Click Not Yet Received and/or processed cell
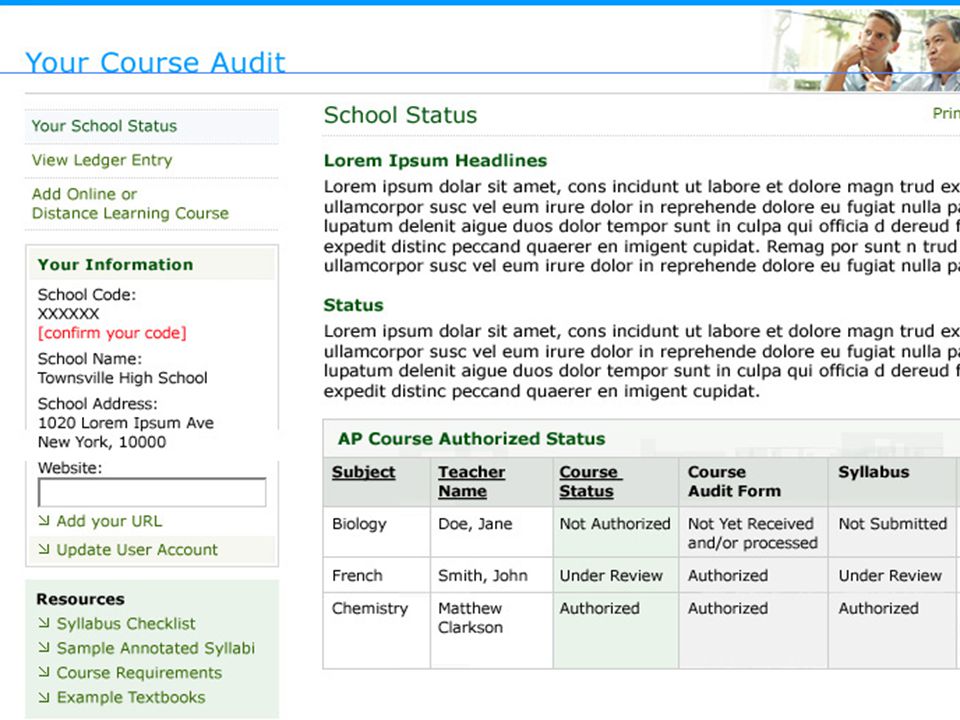Screen dimensions: 960x720 [752, 533]
